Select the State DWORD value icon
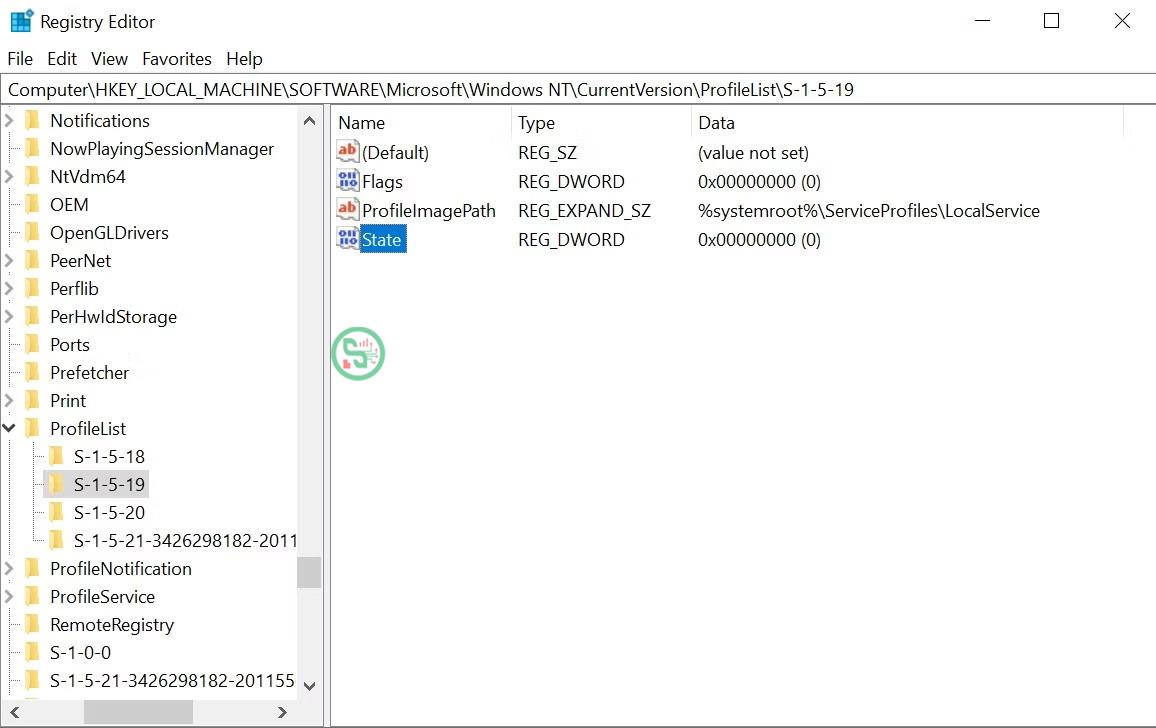1156x728 pixels. [347, 239]
